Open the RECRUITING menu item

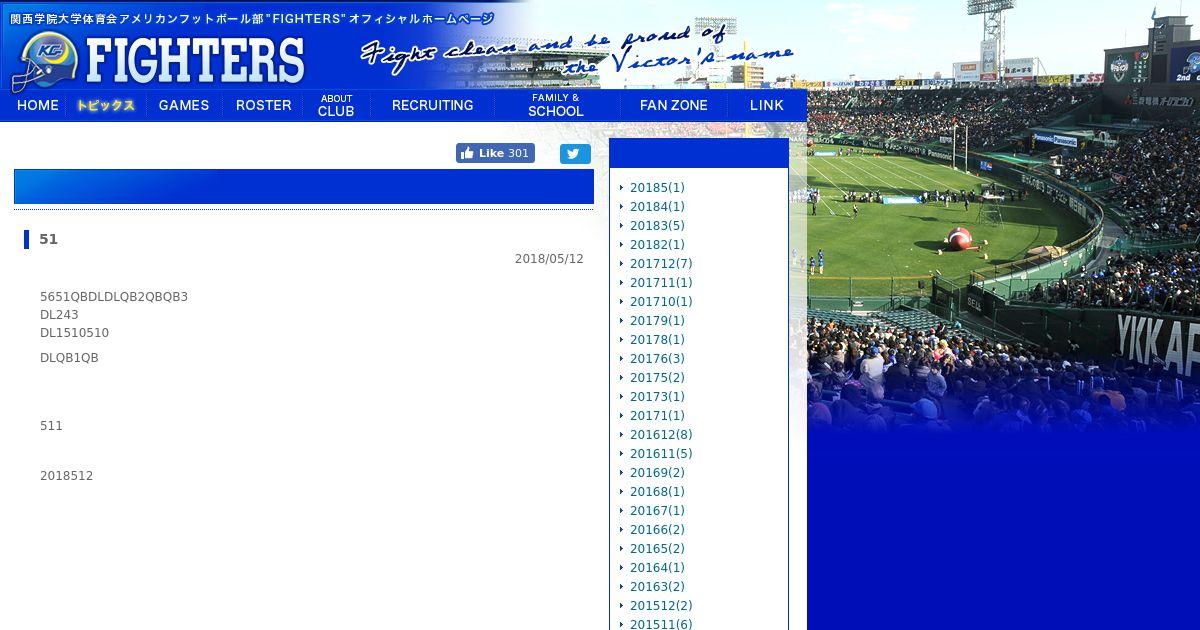coord(433,105)
